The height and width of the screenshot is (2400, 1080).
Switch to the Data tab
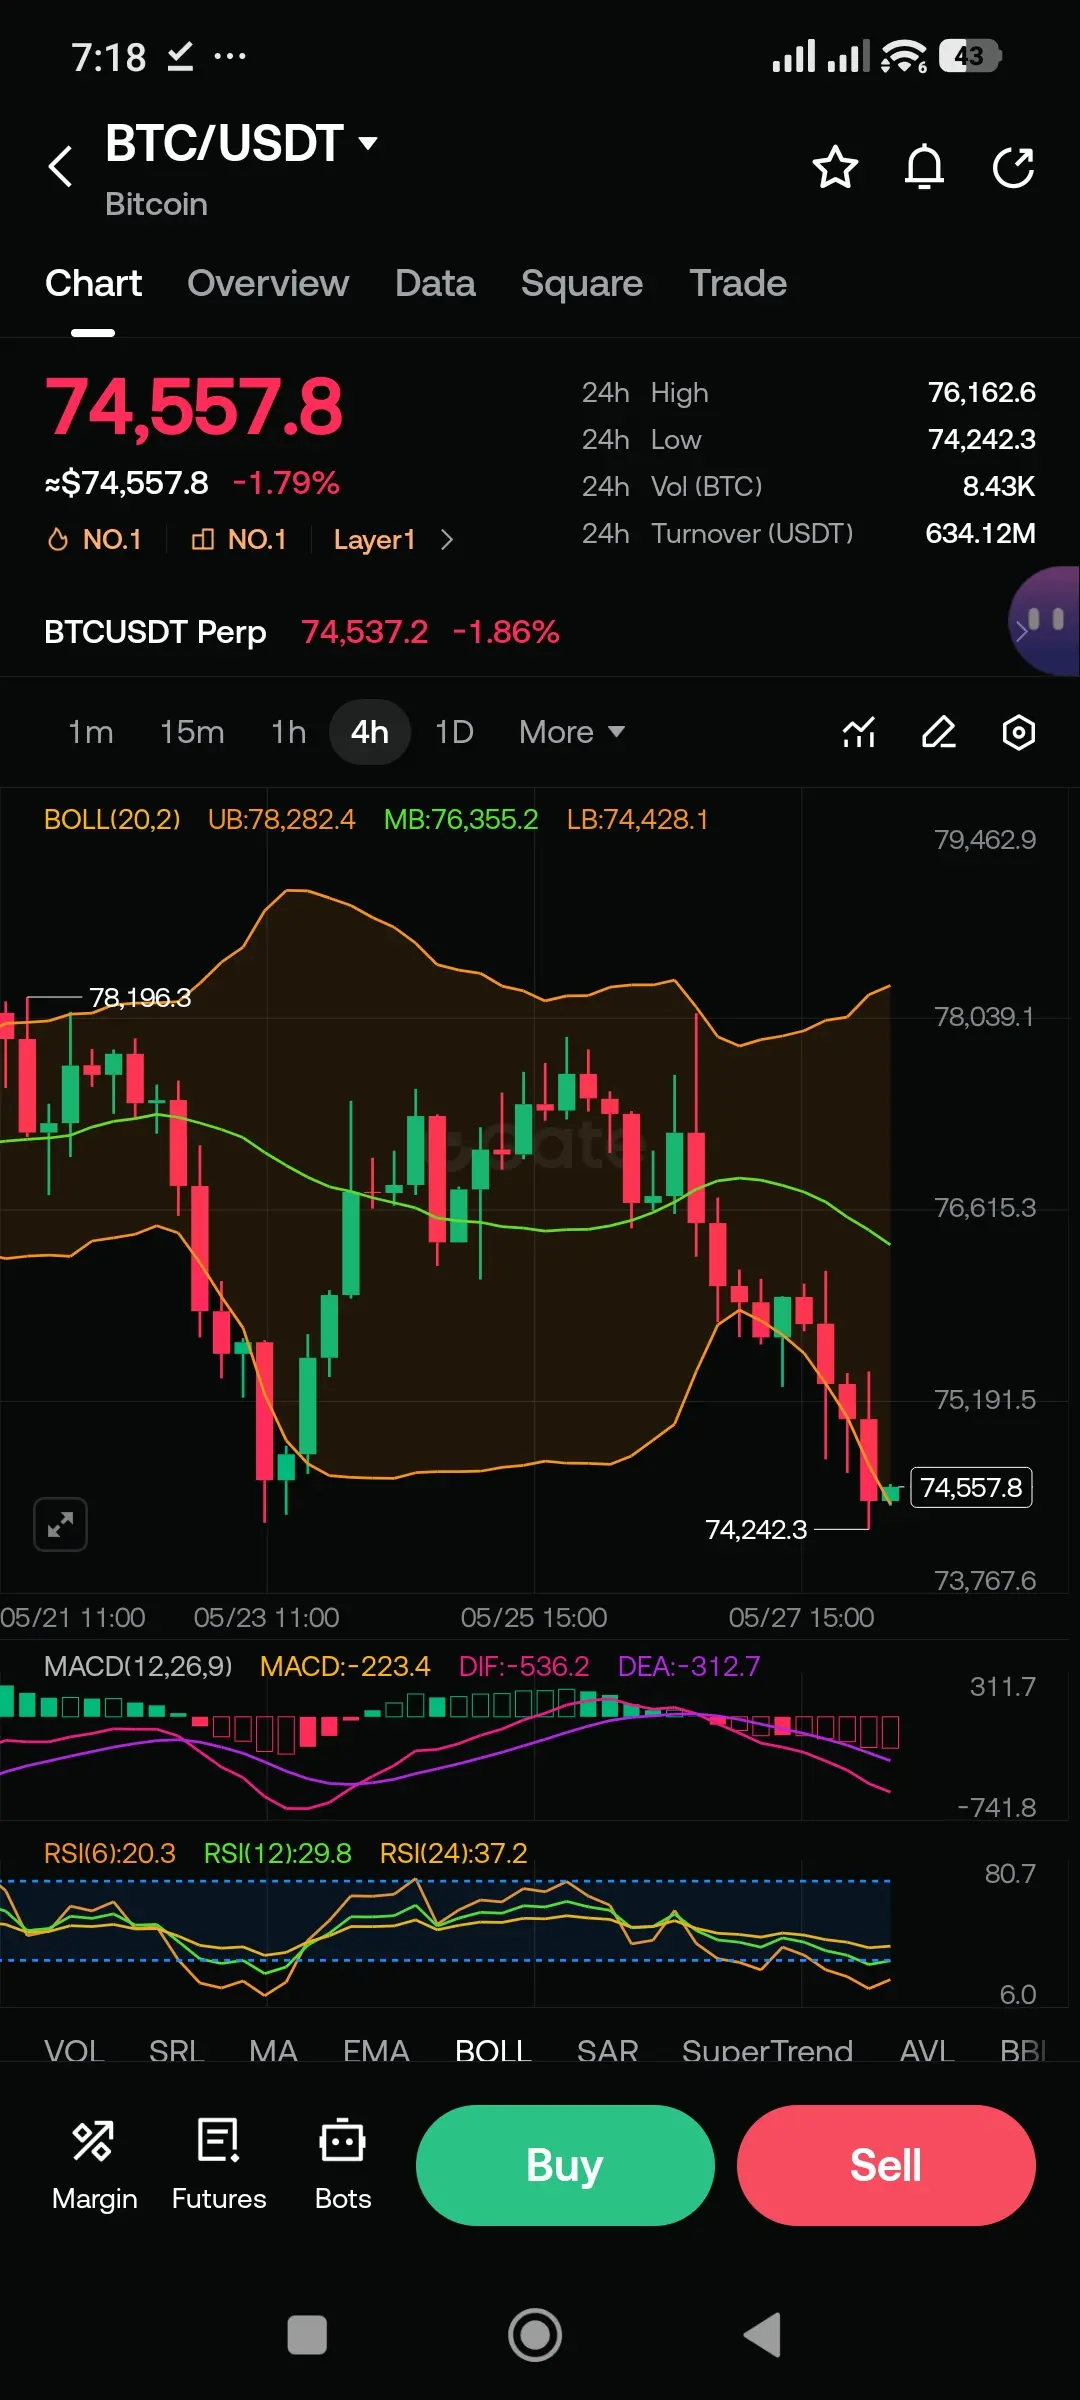[435, 284]
